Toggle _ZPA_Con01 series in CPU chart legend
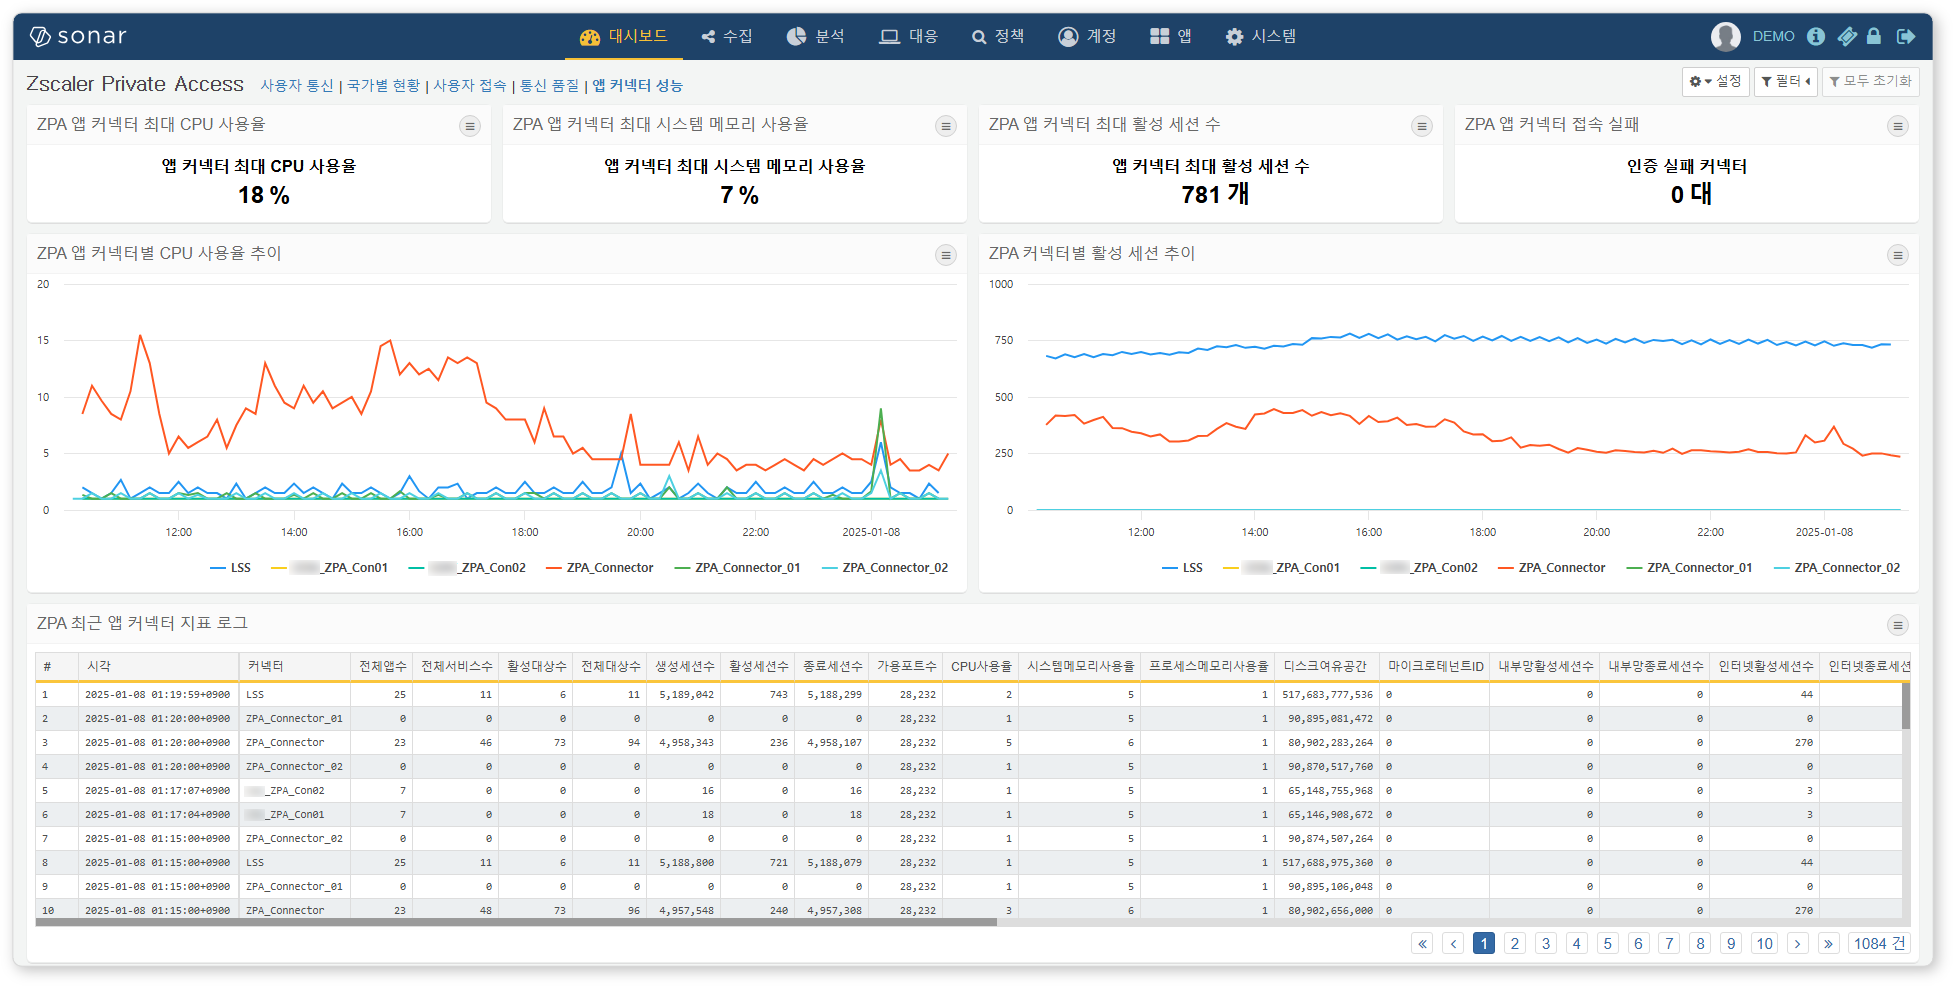This screenshot has height=987, width=1954. (x=330, y=568)
